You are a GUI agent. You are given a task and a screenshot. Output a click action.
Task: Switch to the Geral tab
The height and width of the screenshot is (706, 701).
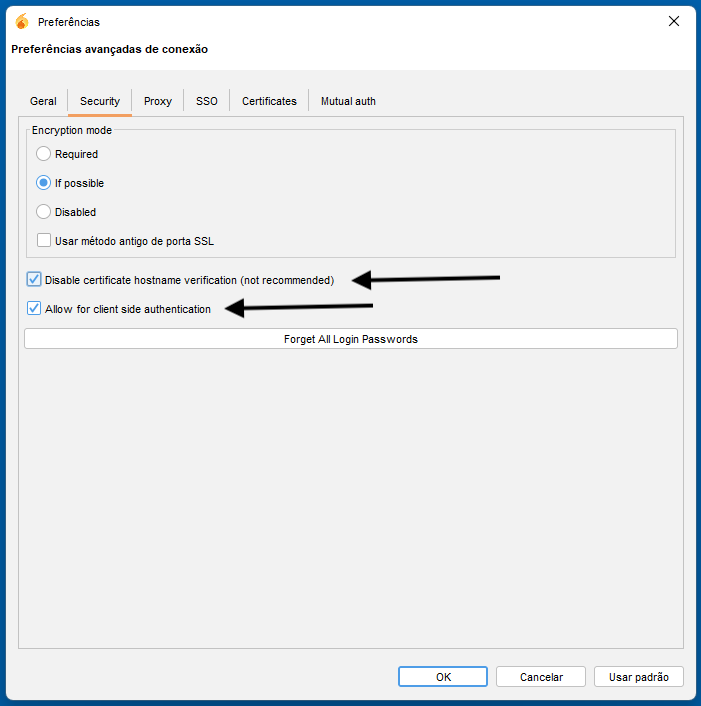point(43,101)
